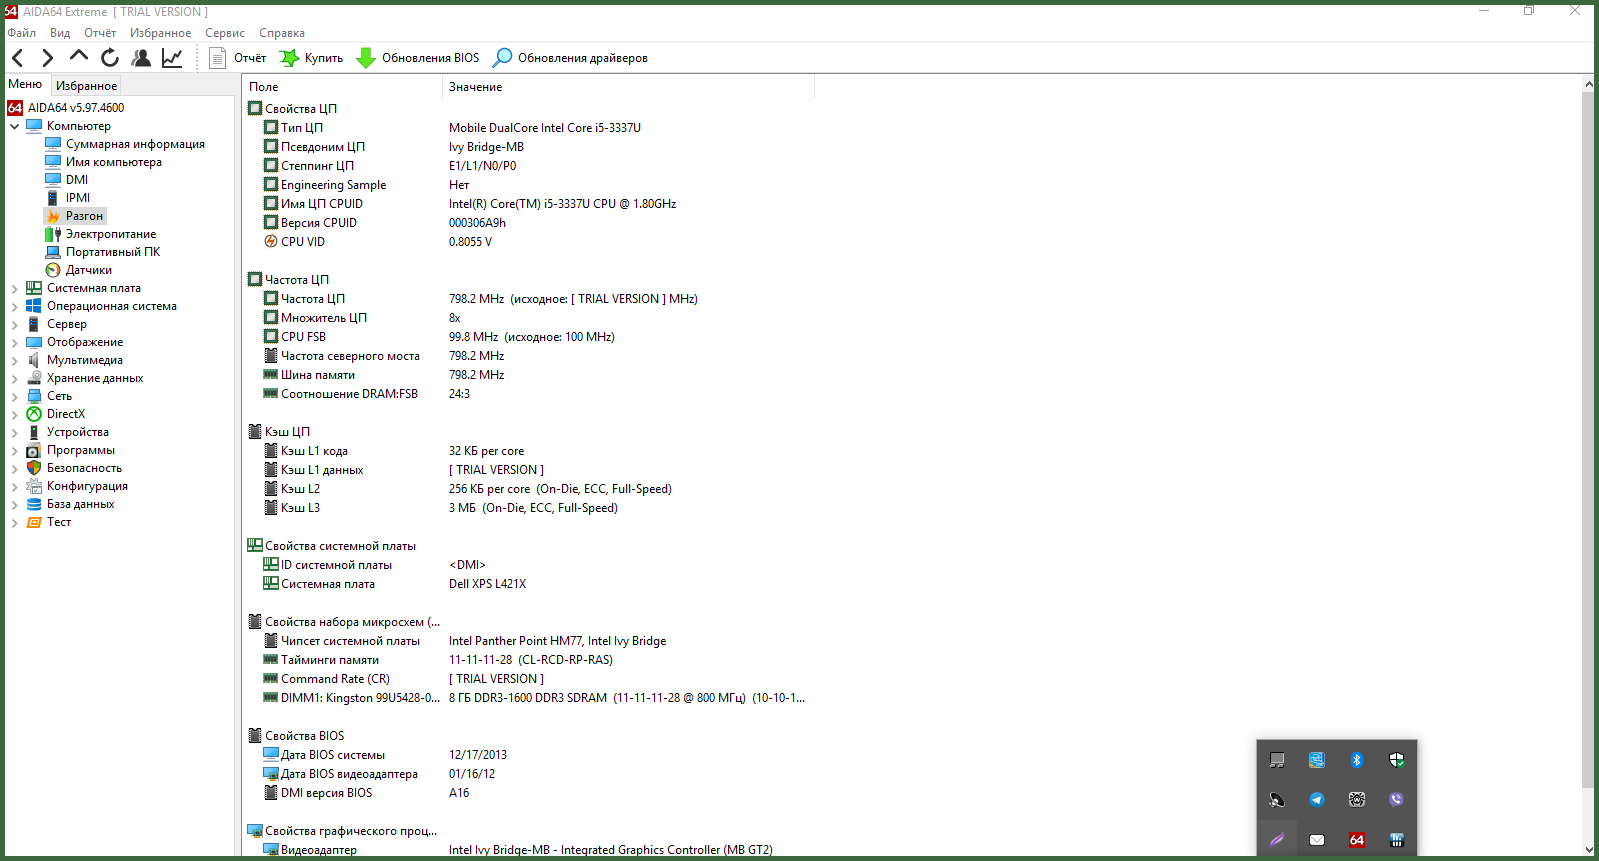Screen dimensions: 1599x861
Task: Select the CPU VID row
Action: pyautogui.click(x=528, y=242)
